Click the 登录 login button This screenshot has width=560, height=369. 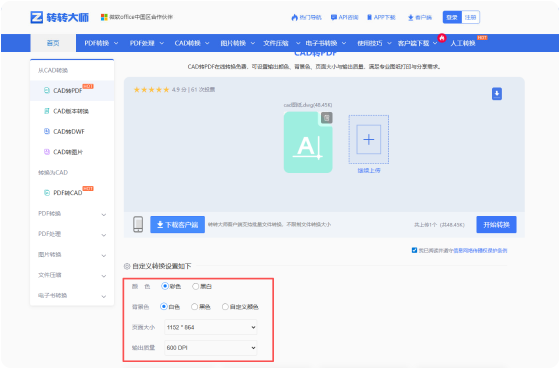(452, 17)
